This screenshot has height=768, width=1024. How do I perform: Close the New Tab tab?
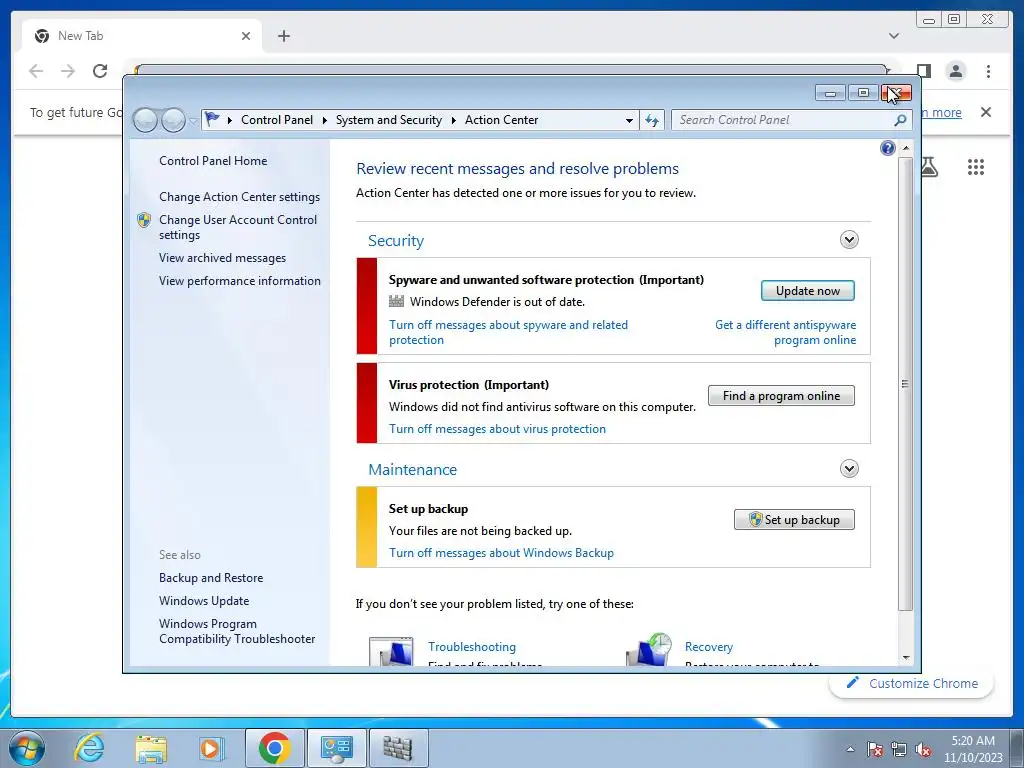246,36
